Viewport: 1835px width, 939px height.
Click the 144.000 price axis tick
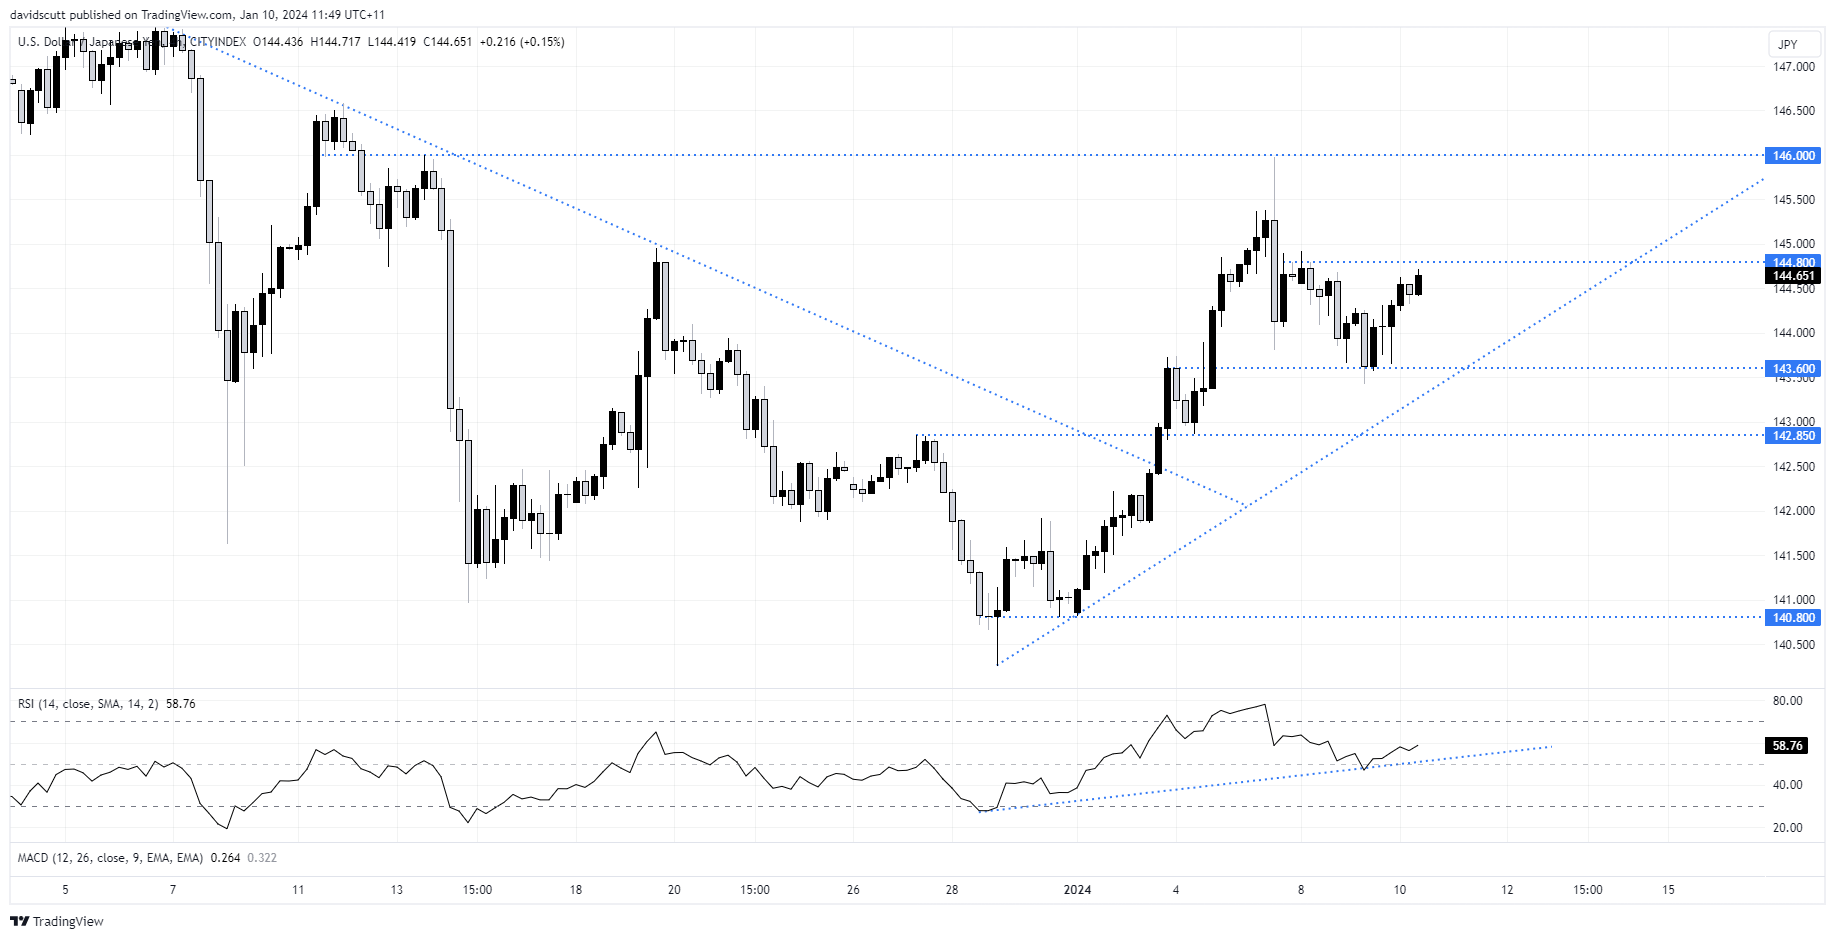[x=1794, y=333]
